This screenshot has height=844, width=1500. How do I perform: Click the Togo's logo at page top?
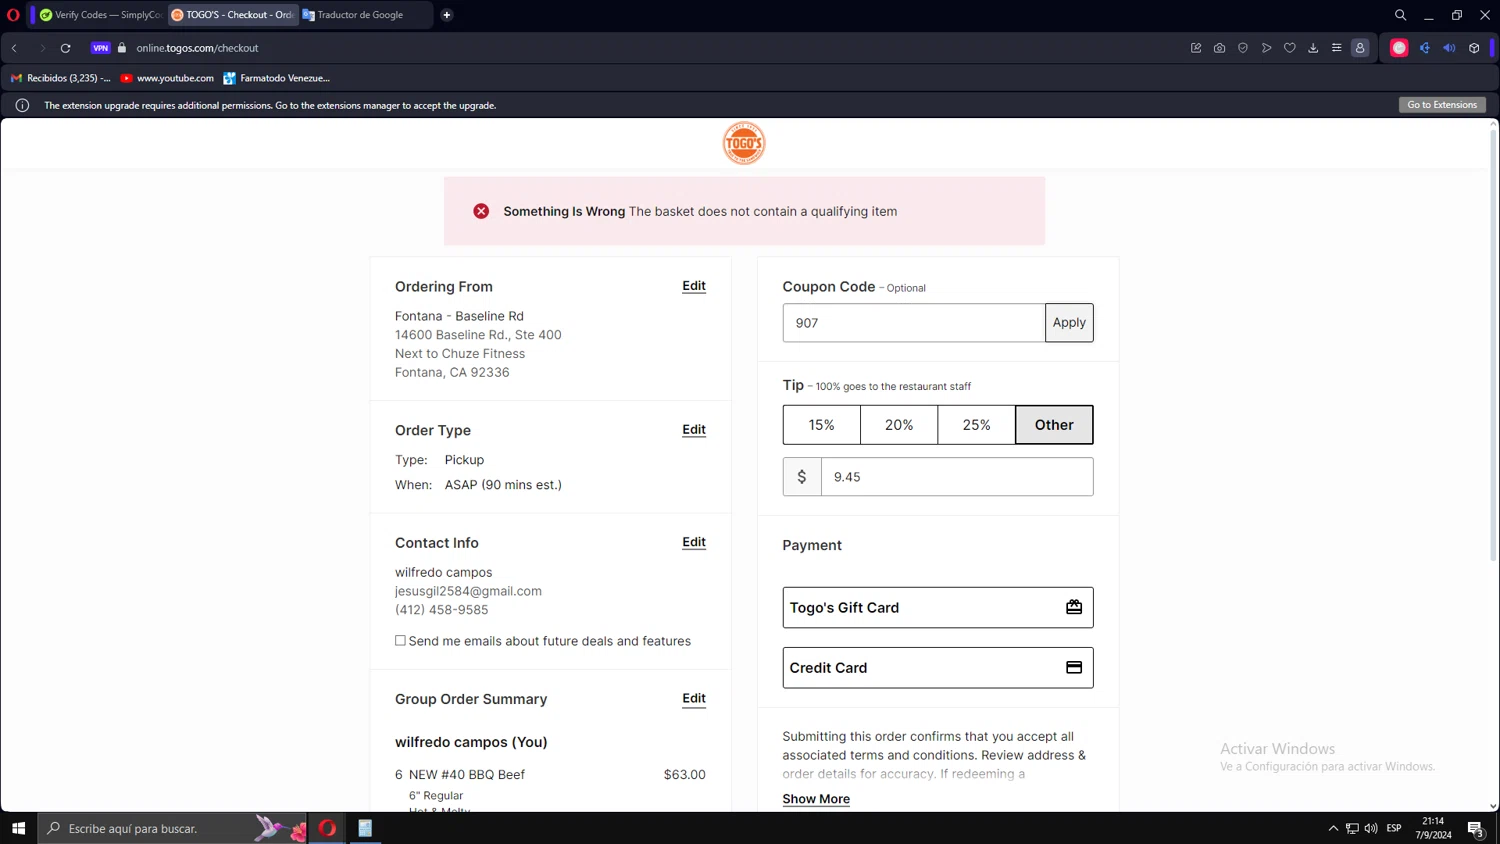click(744, 144)
